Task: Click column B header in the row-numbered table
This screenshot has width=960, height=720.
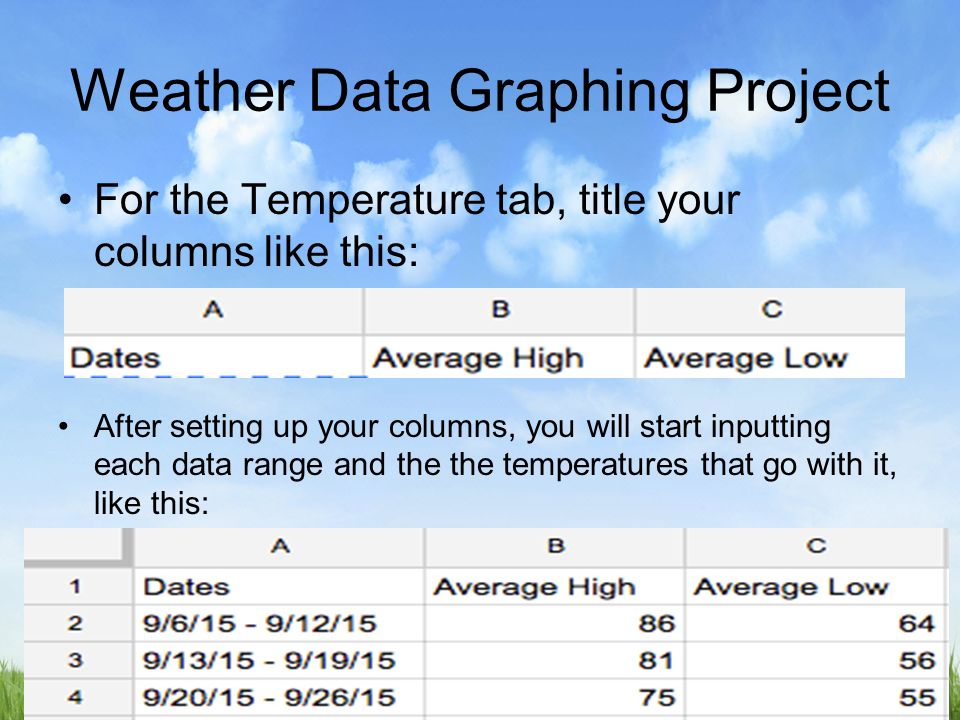Action: 555,547
